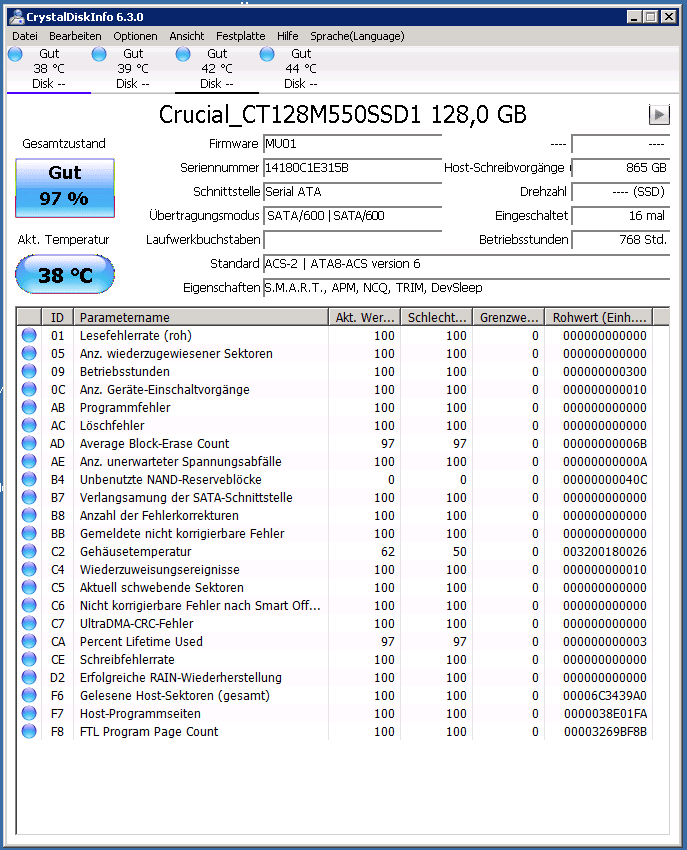This screenshot has height=850, width=687.
Task: Open the Sprache(Language) menu
Action: [357, 36]
